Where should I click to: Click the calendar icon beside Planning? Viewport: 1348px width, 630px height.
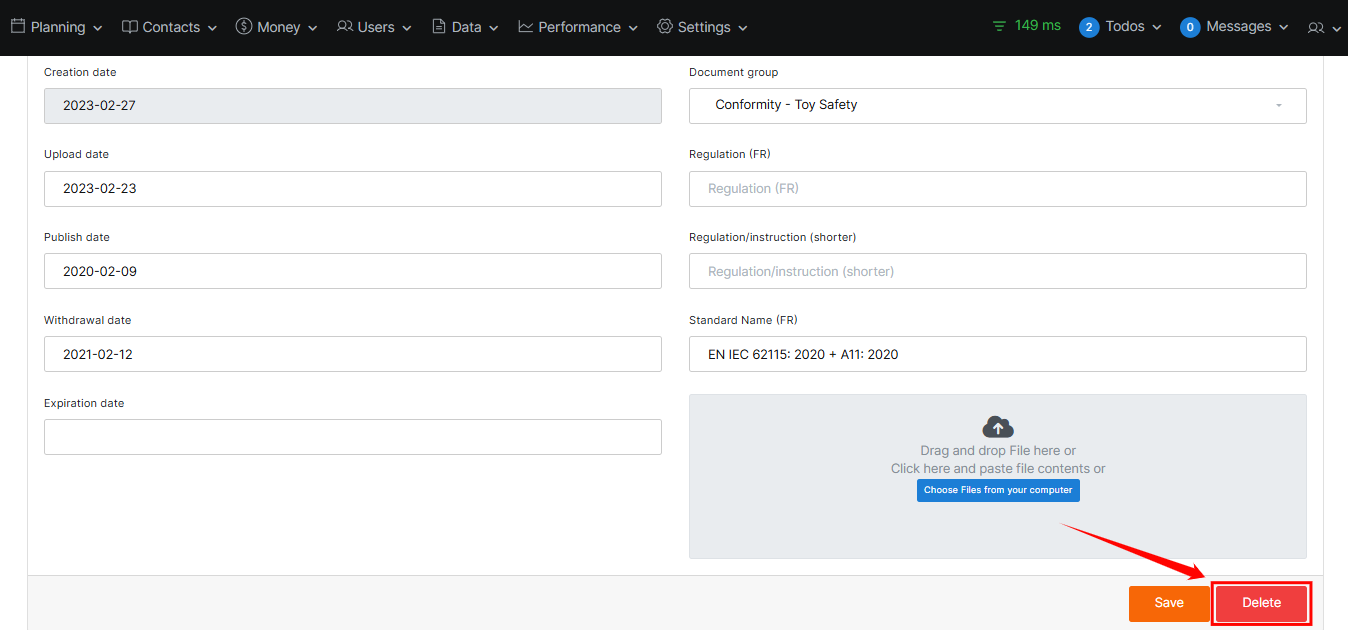[18, 27]
